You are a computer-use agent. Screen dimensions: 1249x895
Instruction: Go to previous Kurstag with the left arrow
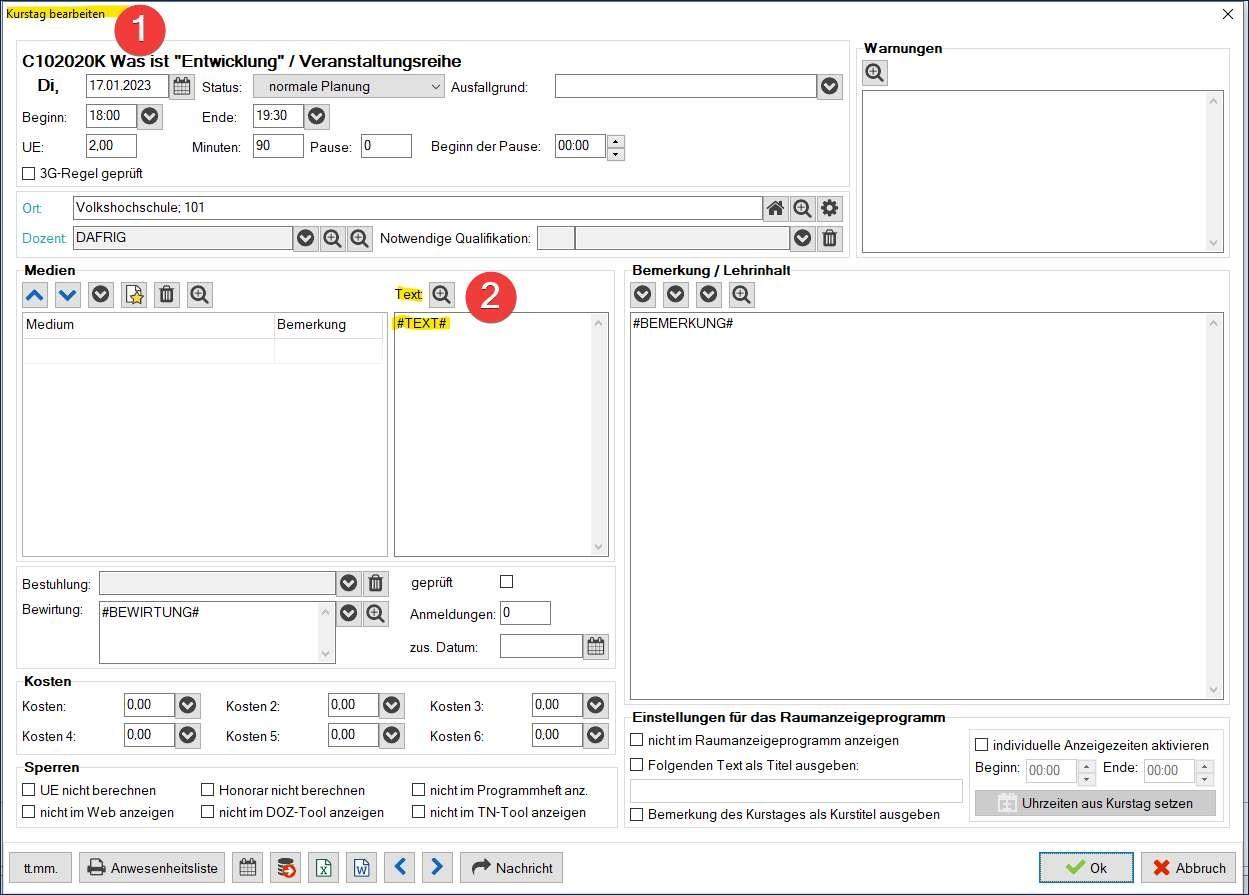click(400, 868)
